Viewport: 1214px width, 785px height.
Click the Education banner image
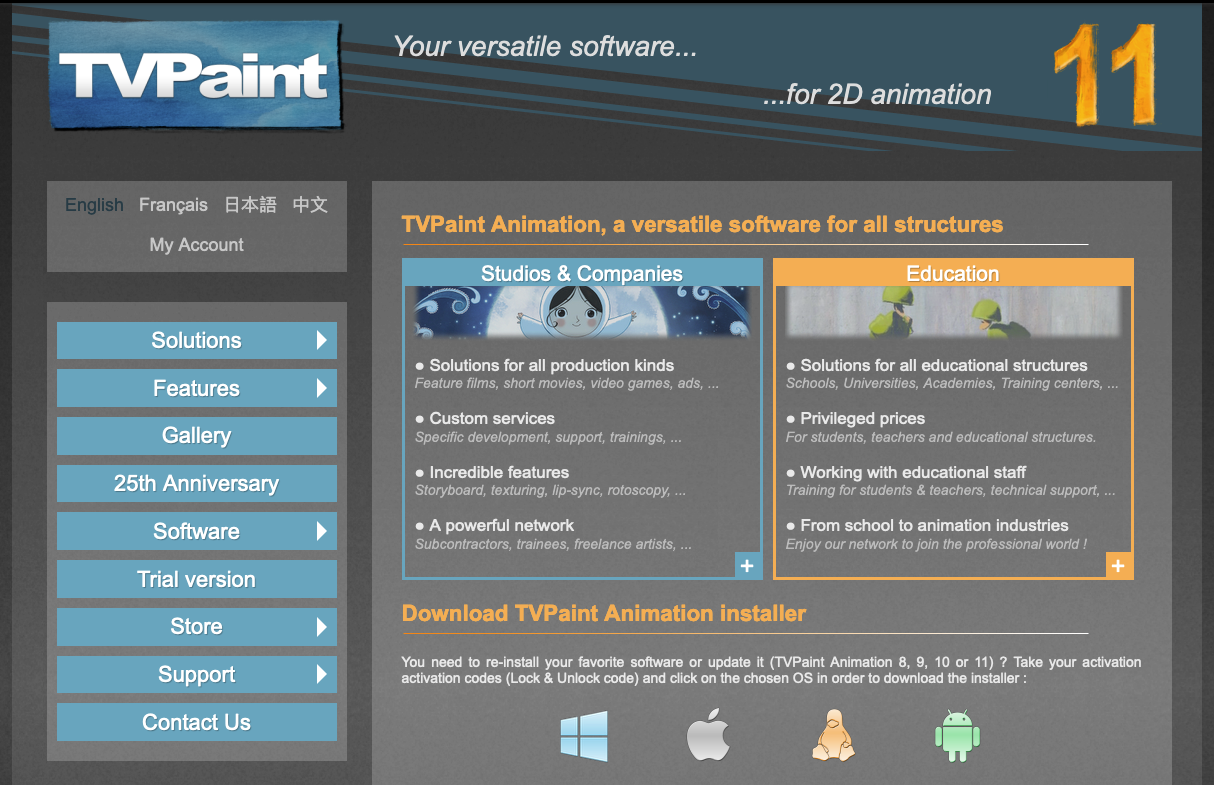953,312
